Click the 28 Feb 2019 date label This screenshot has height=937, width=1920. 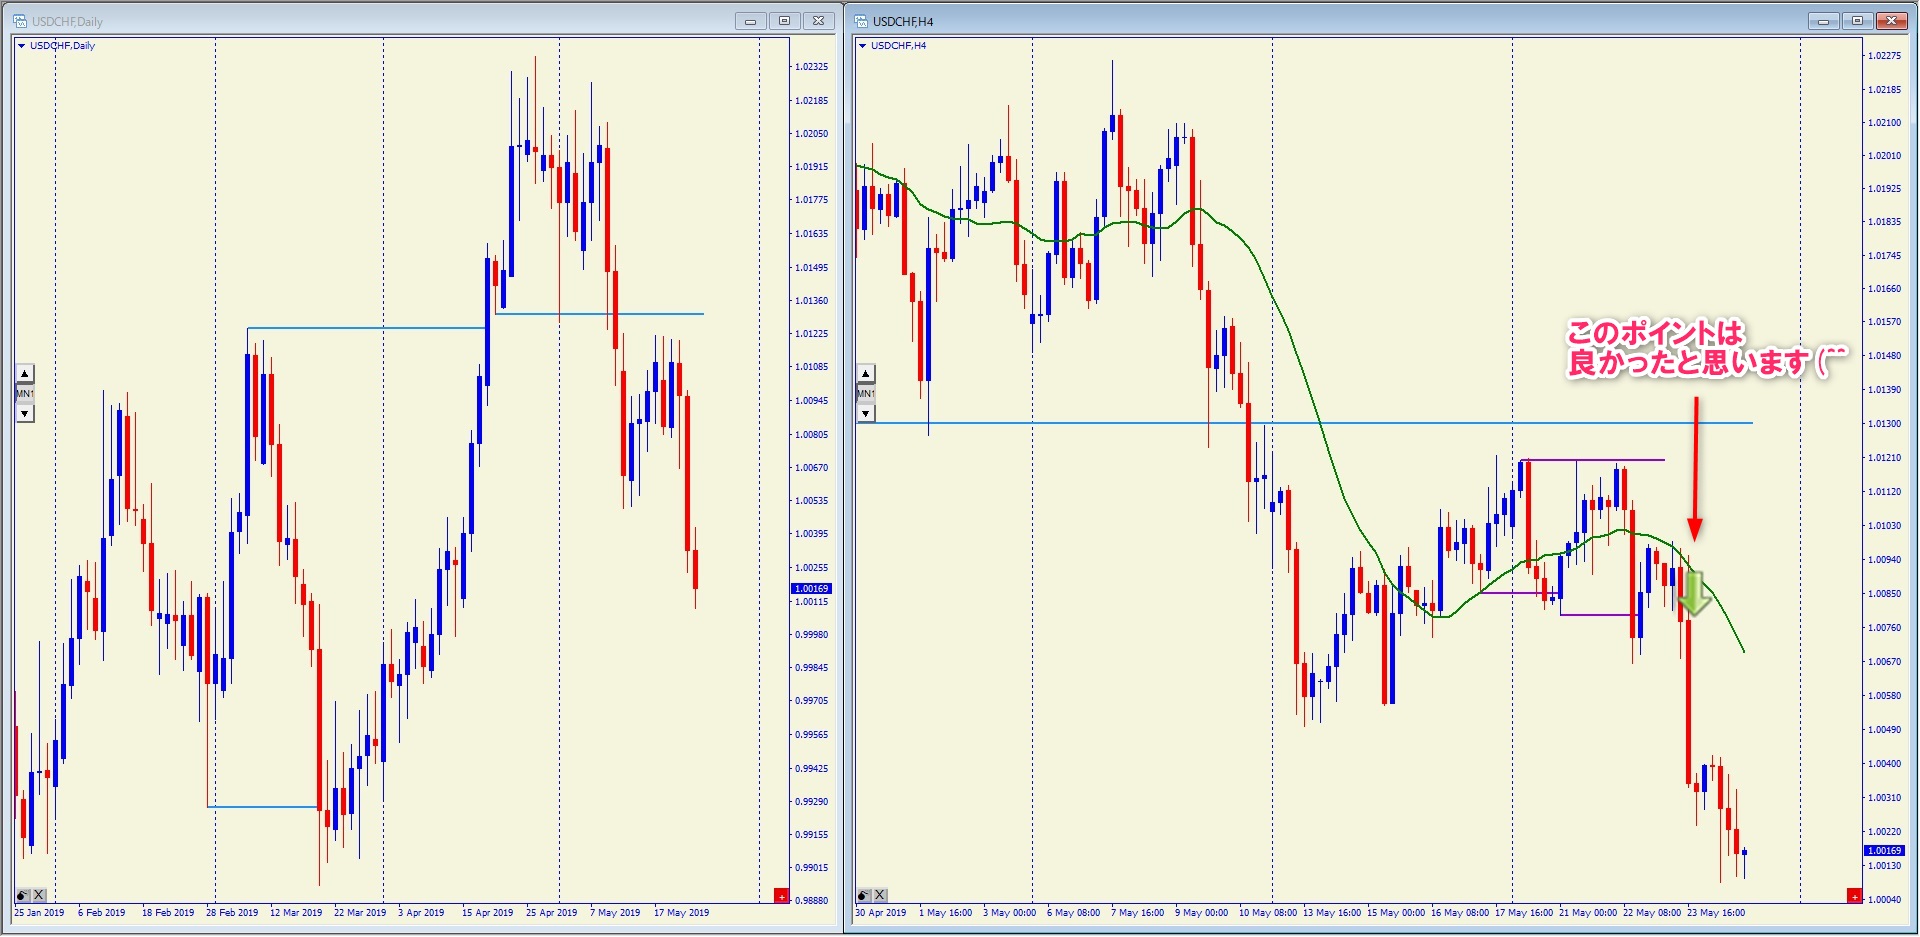(x=232, y=912)
